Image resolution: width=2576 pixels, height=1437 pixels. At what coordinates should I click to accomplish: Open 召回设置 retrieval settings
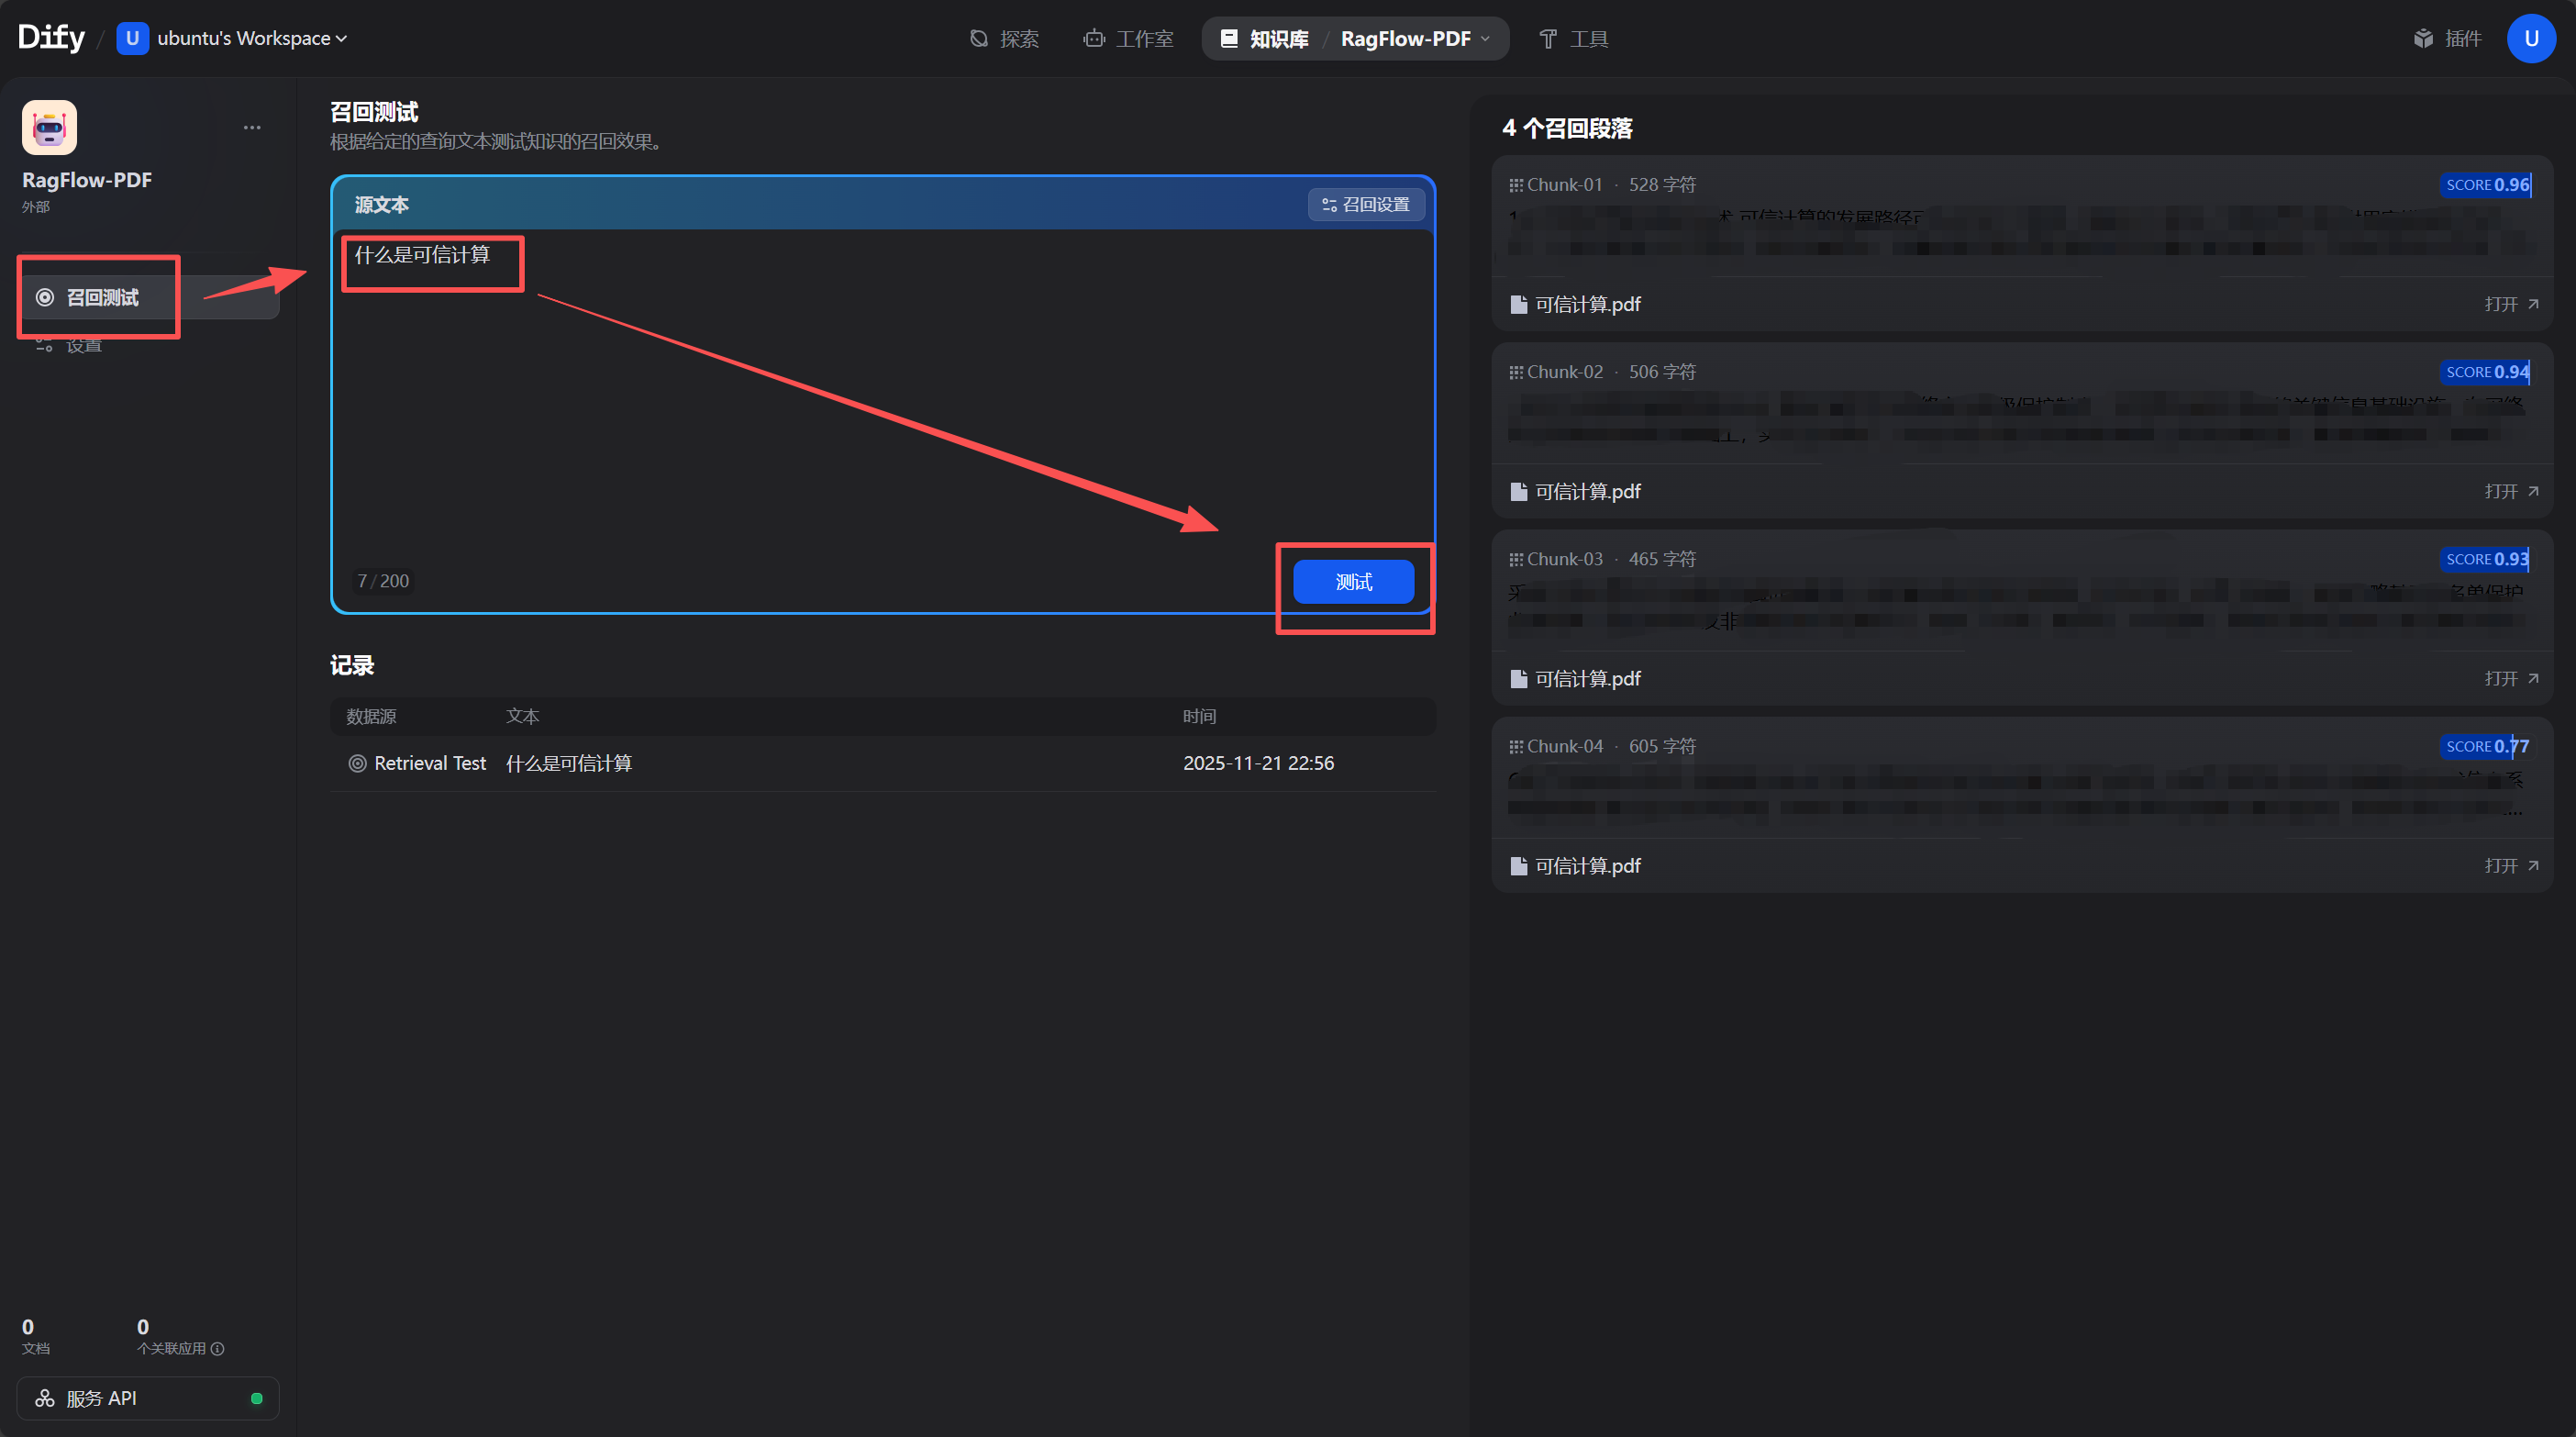click(x=1366, y=204)
